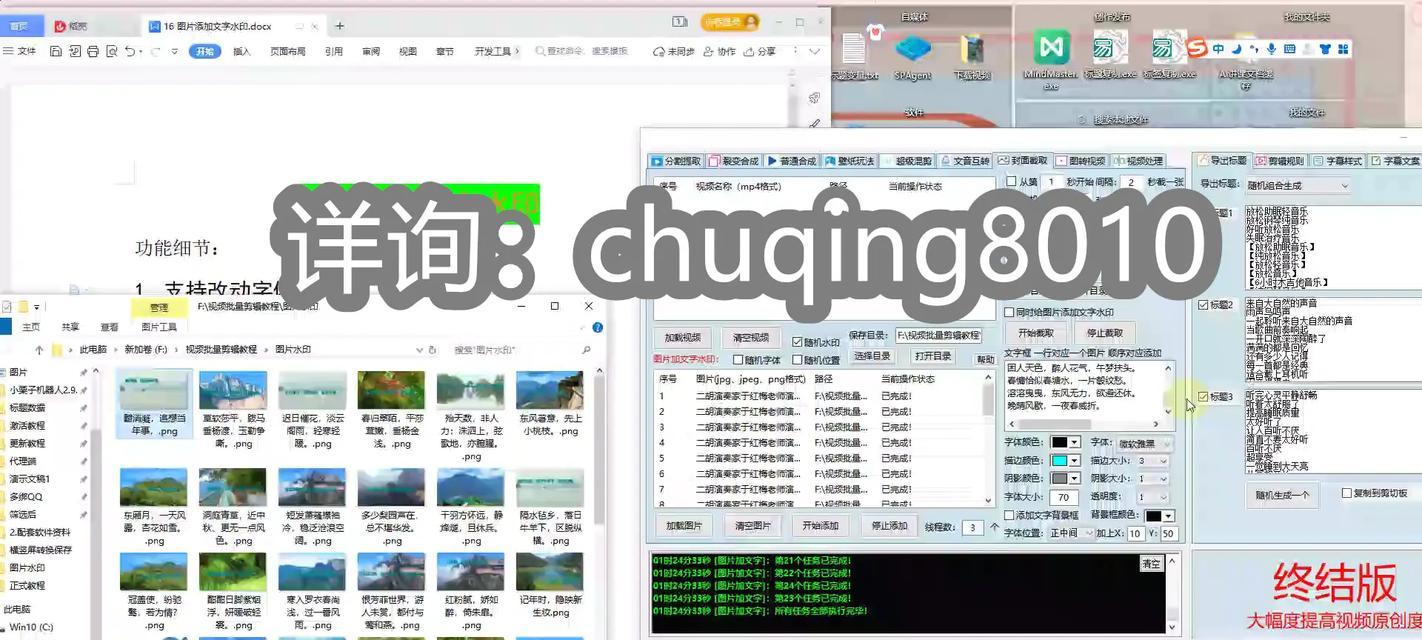Screen dimensions: 1422x640
Task: Open the thumbnail 记年时 隐映新生纹.png
Action: (x=549, y=586)
